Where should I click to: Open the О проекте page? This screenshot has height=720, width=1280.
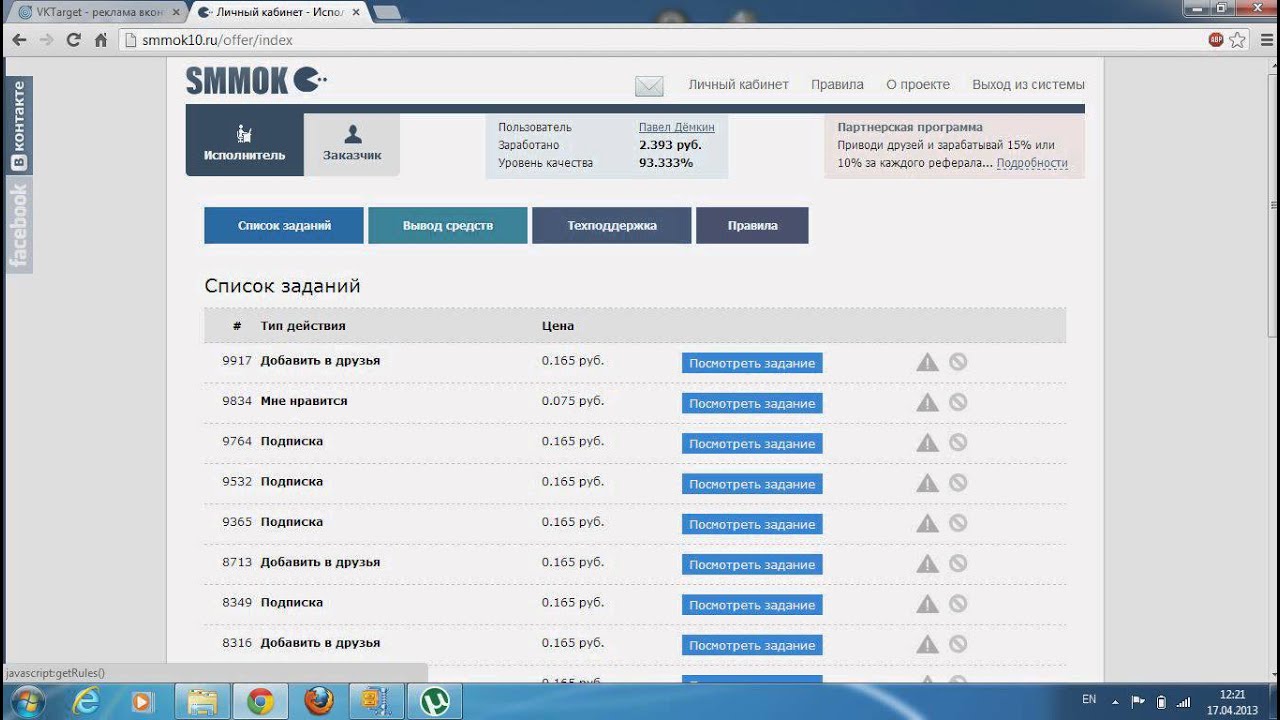coord(918,85)
